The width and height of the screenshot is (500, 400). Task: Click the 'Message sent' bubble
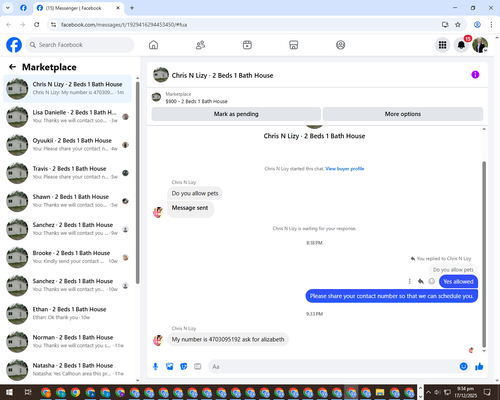(190, 208)
